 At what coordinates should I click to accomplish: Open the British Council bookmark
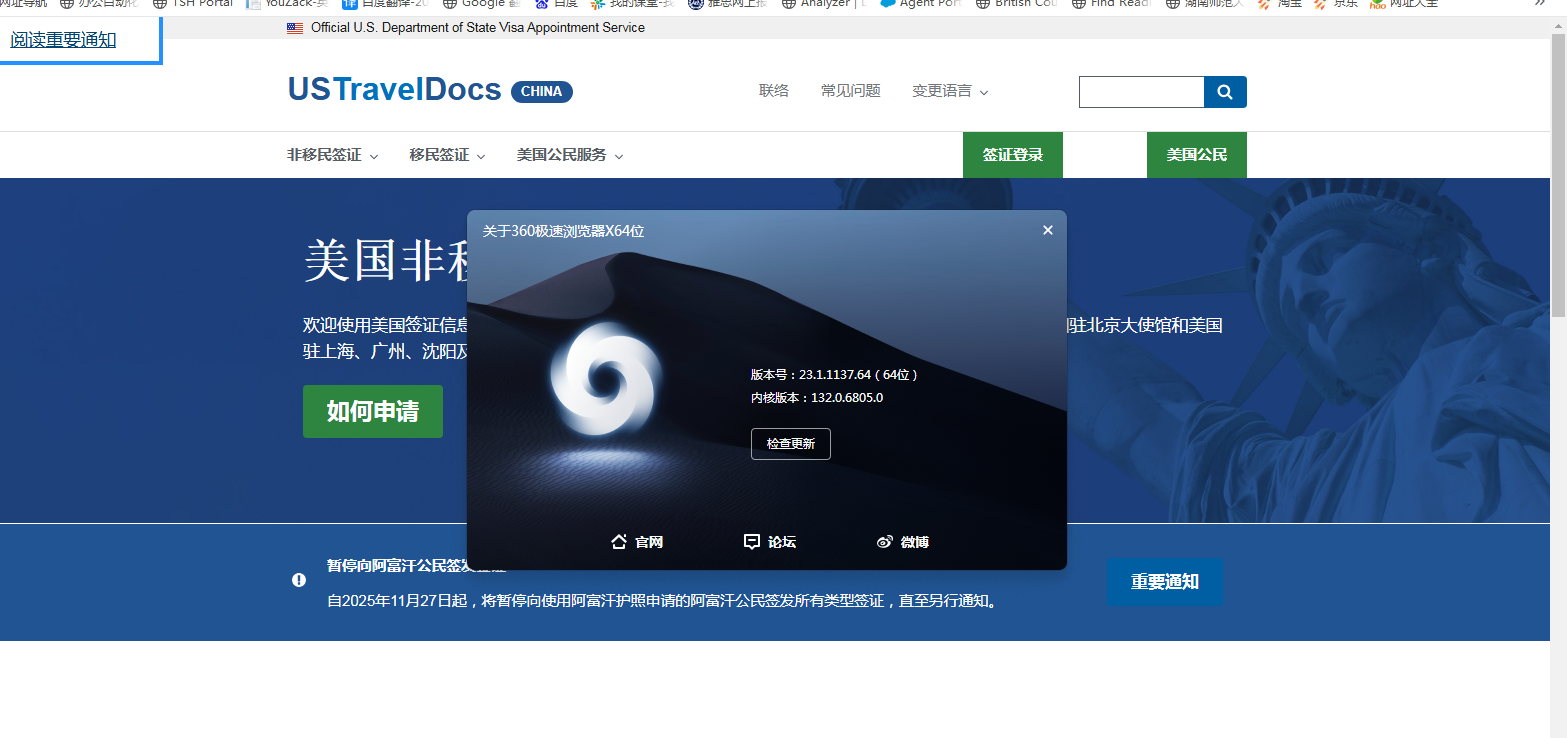point(1017,4)
